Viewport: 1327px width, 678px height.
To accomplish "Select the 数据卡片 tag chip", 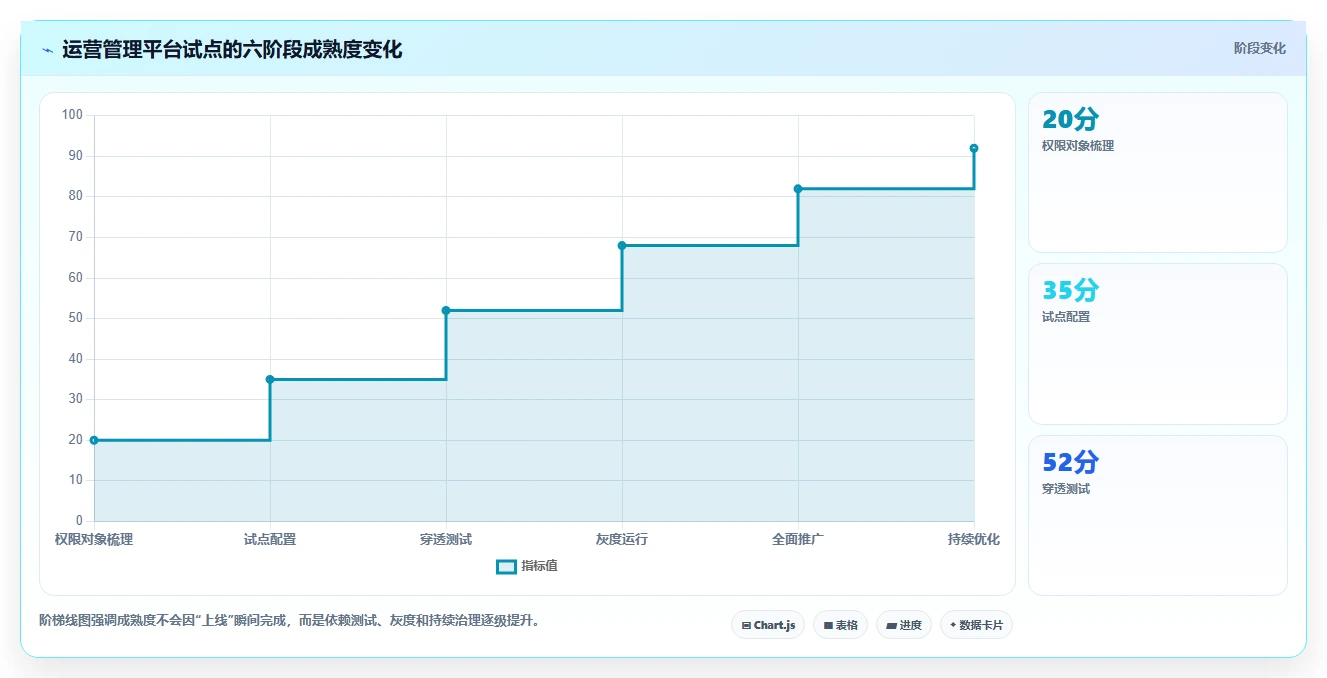I will coord(977,625).
